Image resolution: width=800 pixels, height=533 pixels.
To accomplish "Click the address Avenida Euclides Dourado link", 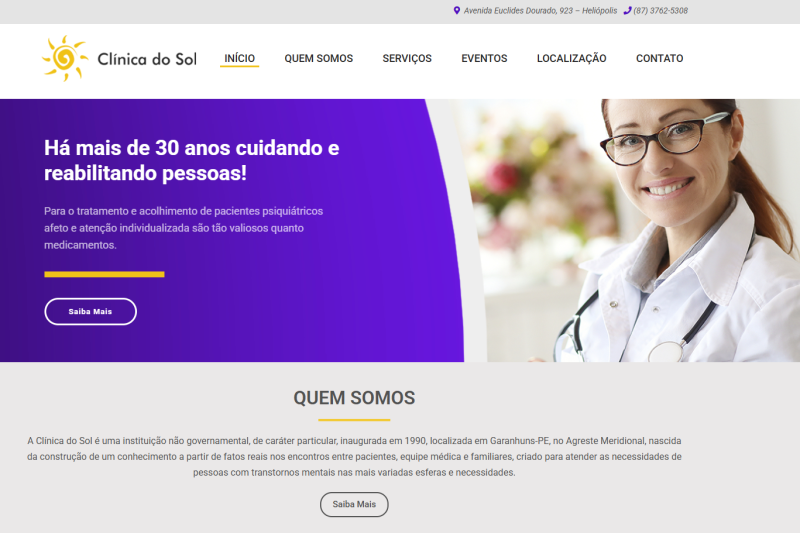I will 540,11.
